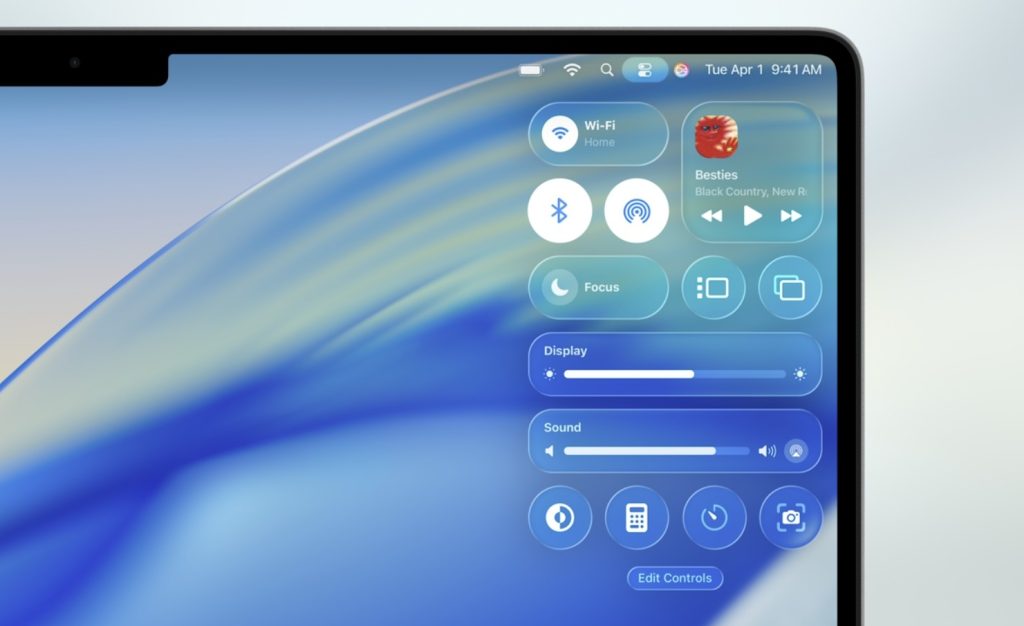Toggle Wi-Fi off in Control Center

(x=560, y=134)
